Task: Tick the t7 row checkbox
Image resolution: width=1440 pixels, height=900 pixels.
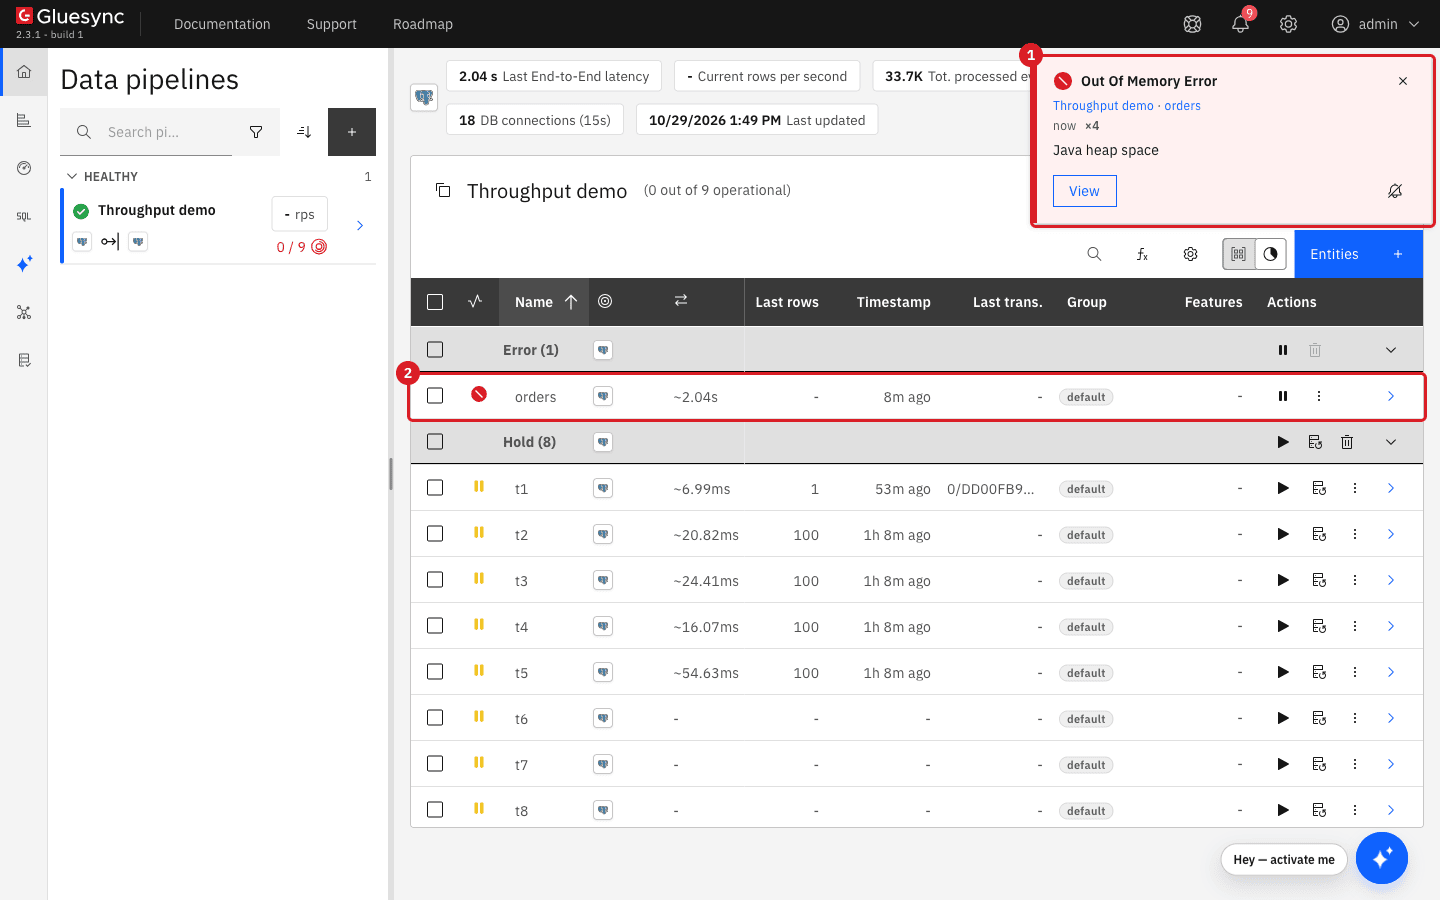Action: coord(435,764)
